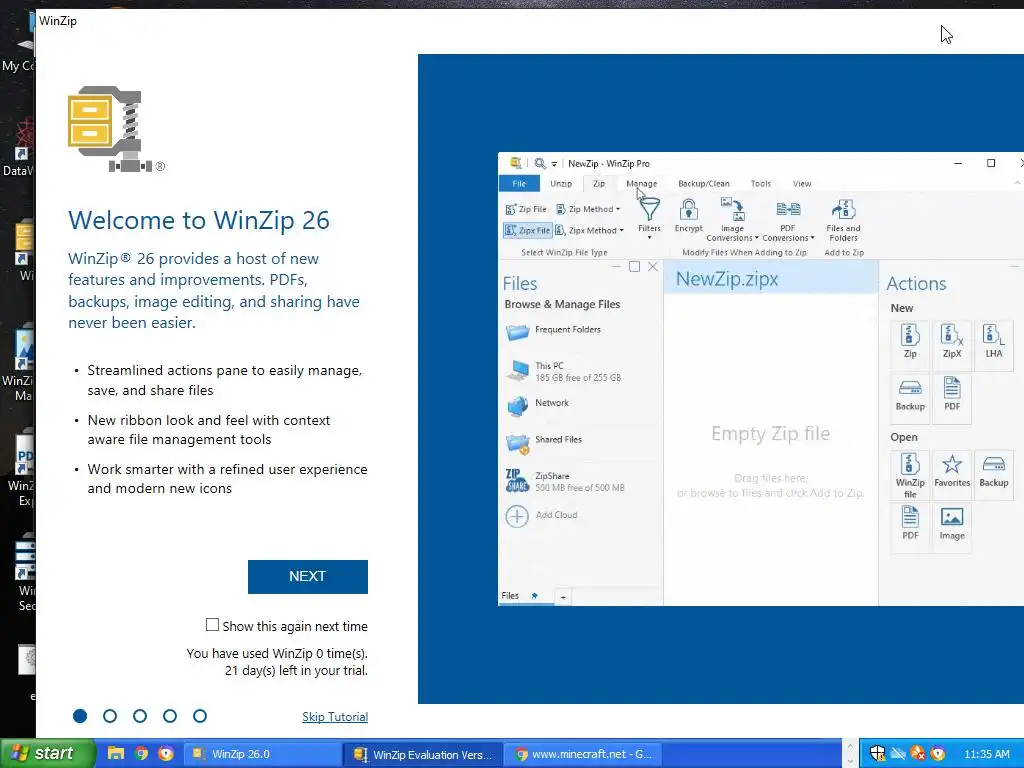The width and height of the screenshot is (1024, 768).
Task: Open PDF Conversions dropdown in preview ribbon
Action: (788, 219)
